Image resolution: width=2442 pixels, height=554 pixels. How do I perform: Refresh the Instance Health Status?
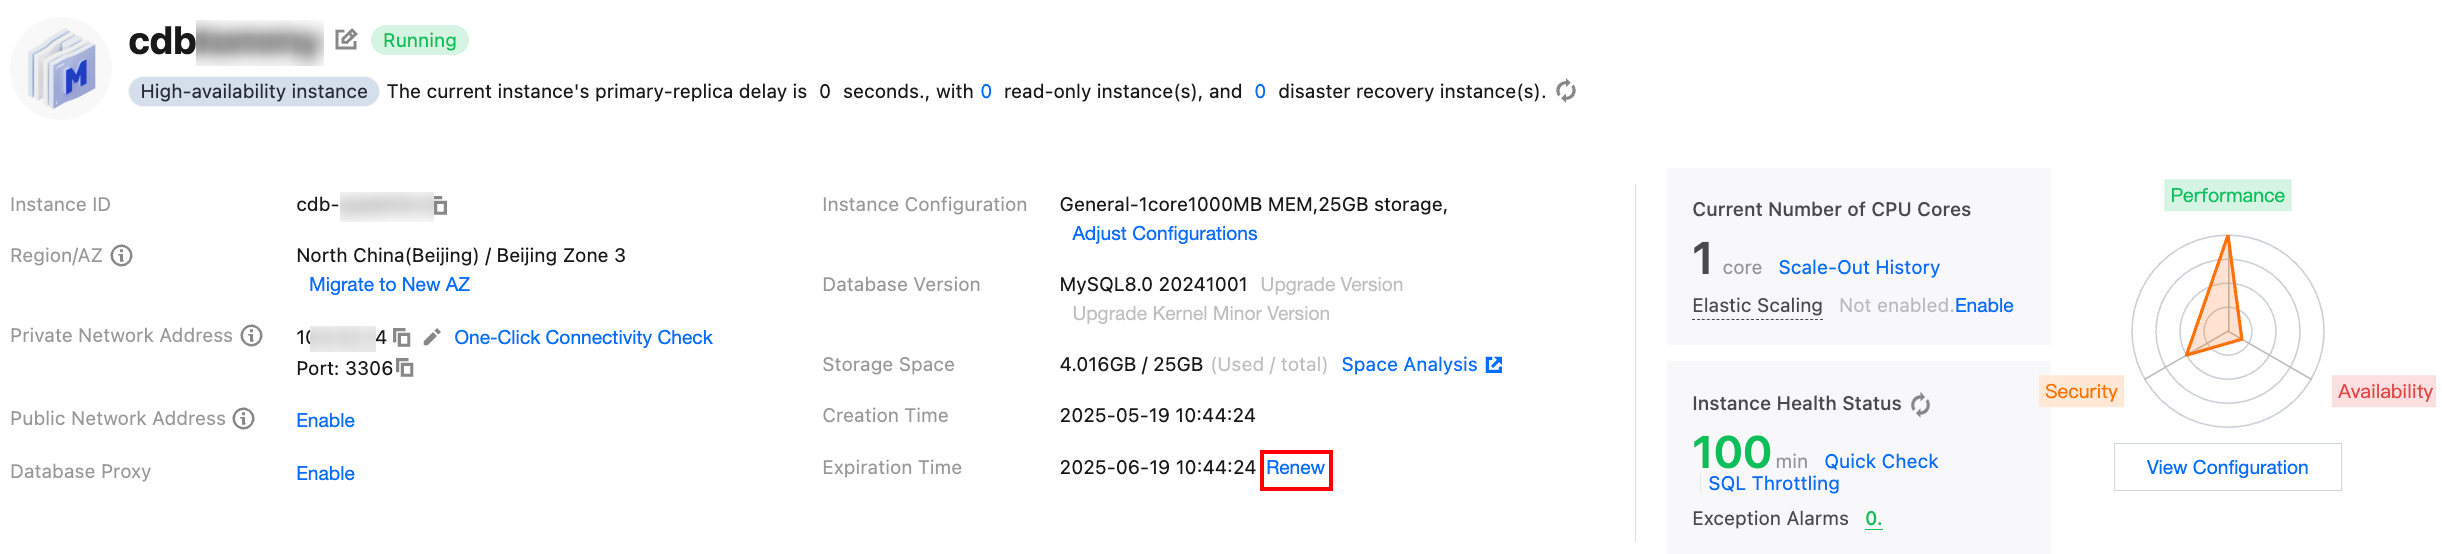coord(1921,404)
